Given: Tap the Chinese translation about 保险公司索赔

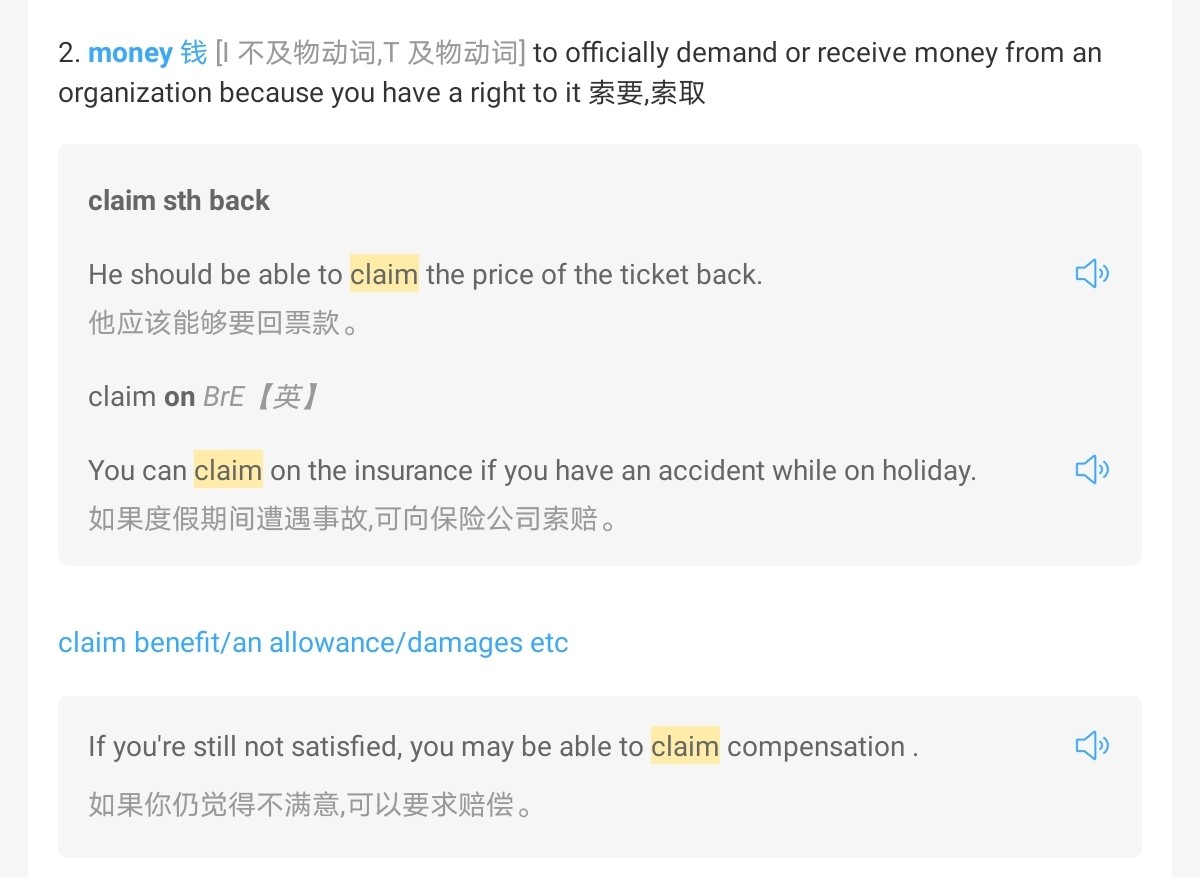Looking at the screenshot, I should click(x=352, y=520).
